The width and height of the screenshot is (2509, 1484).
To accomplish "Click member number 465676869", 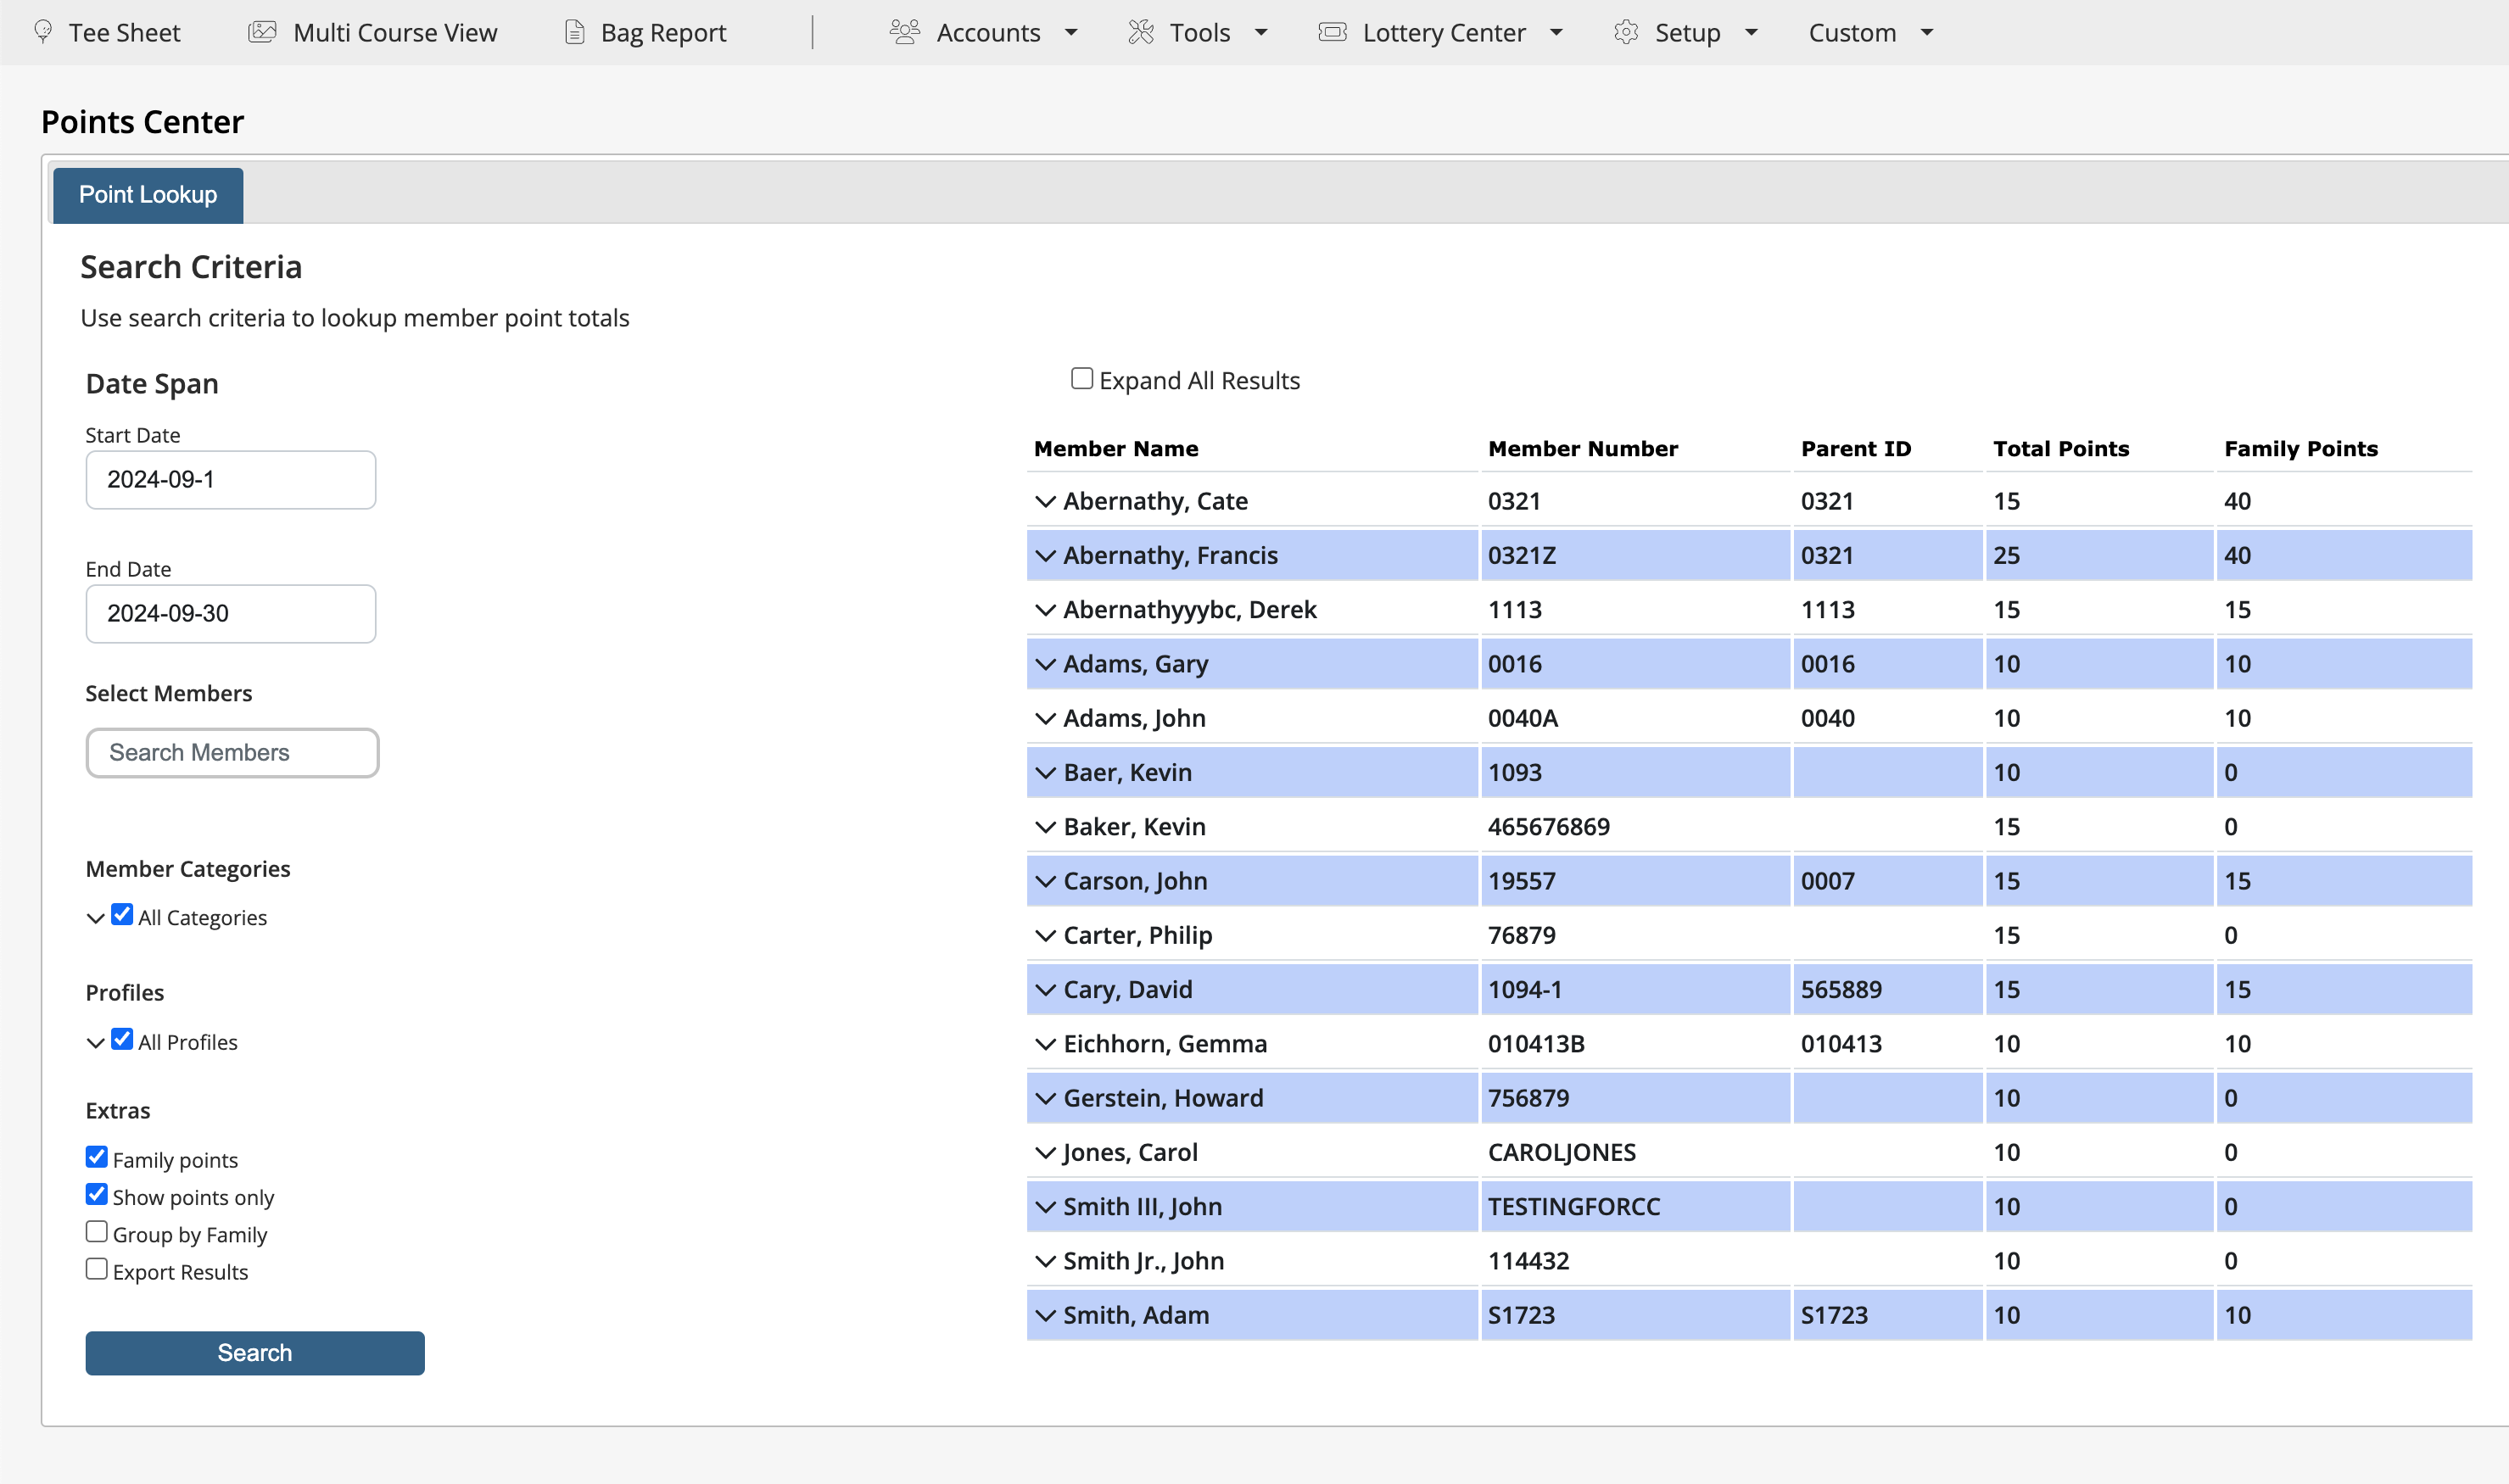I will point(1549,827).
